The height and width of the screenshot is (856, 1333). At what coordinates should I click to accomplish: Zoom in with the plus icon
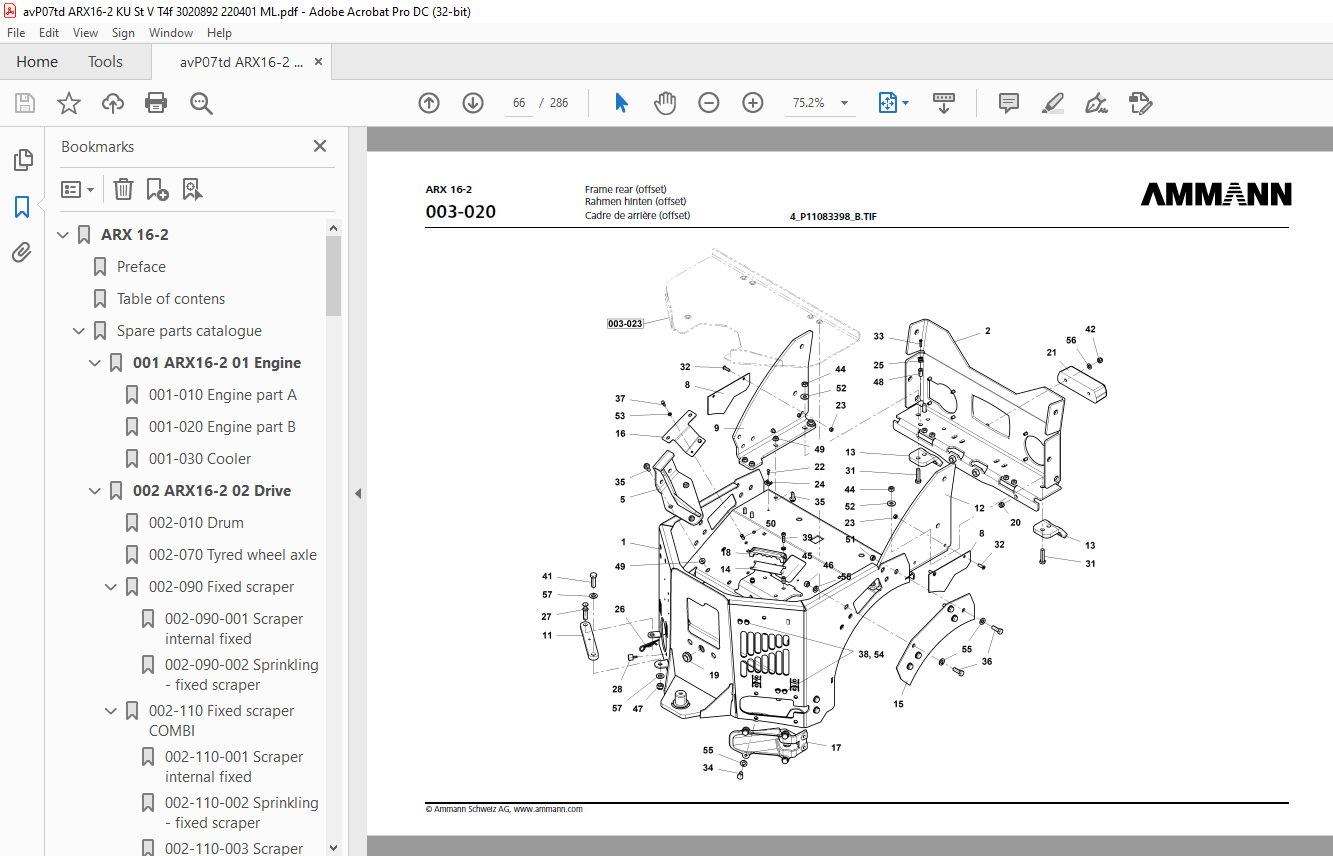pyautogui.click(x=753, y=103)
